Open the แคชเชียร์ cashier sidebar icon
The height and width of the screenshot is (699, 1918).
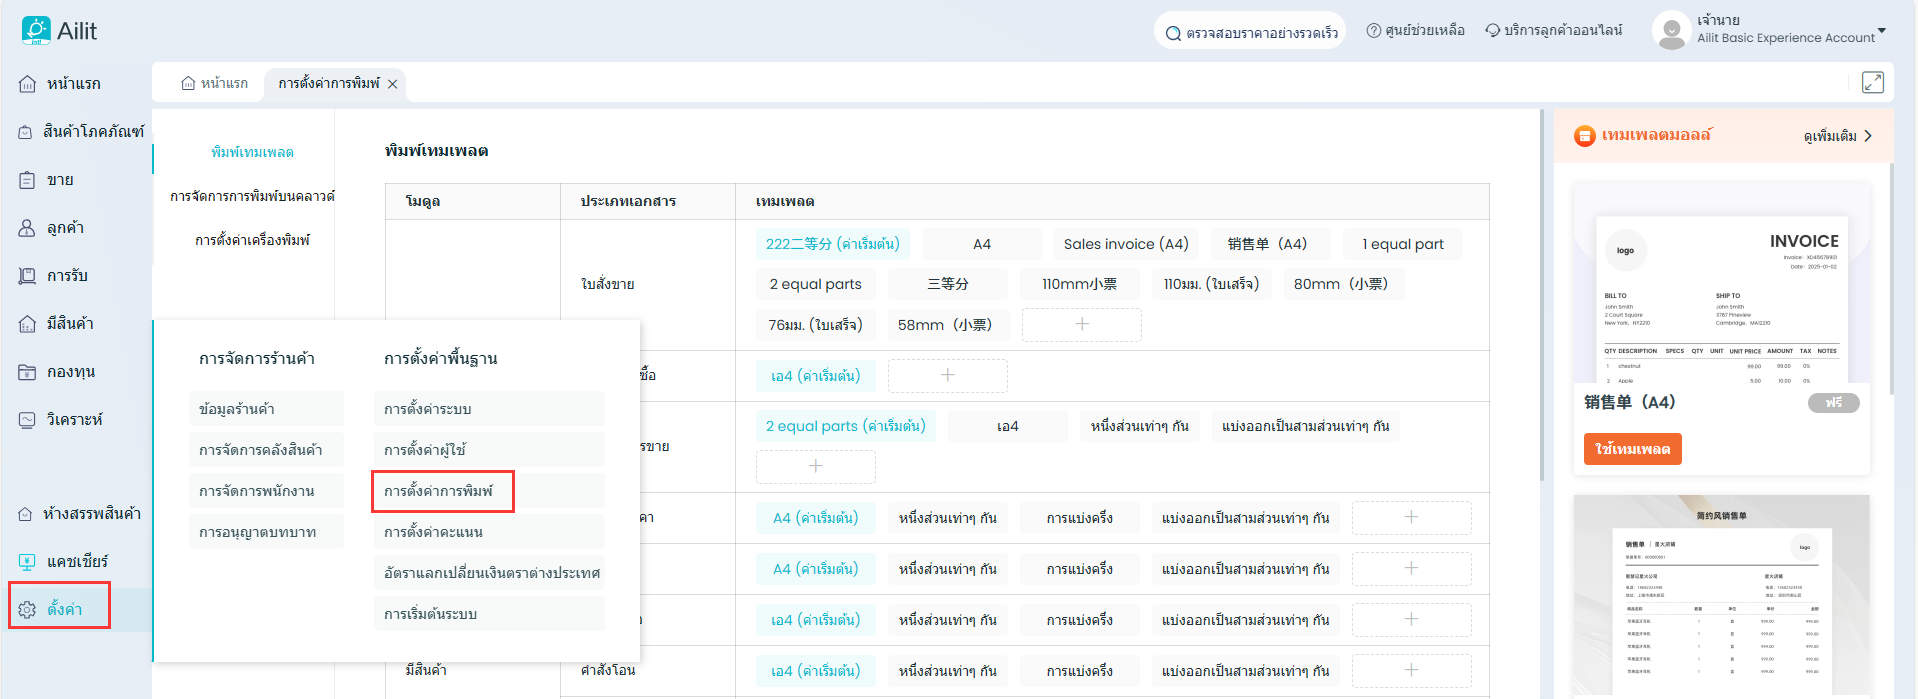tap(27, 562)
